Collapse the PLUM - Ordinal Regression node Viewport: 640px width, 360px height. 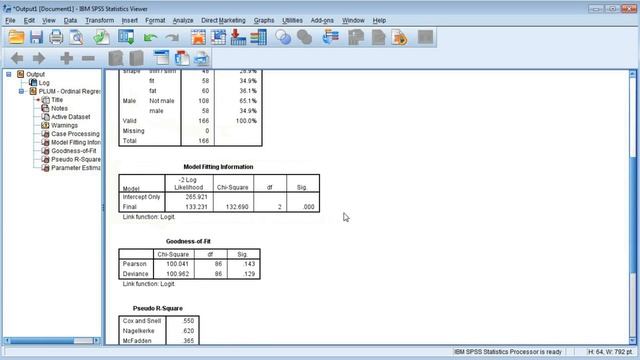click(22, 91)
